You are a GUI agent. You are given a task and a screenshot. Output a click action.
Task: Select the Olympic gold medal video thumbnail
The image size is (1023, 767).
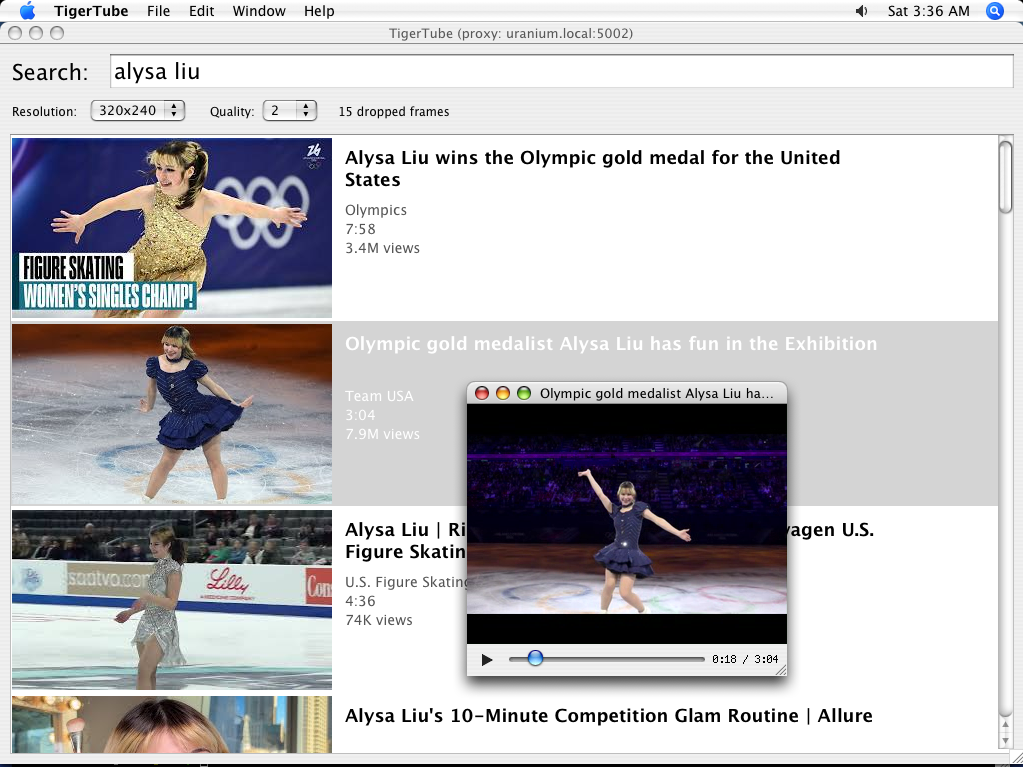[172, 228]
